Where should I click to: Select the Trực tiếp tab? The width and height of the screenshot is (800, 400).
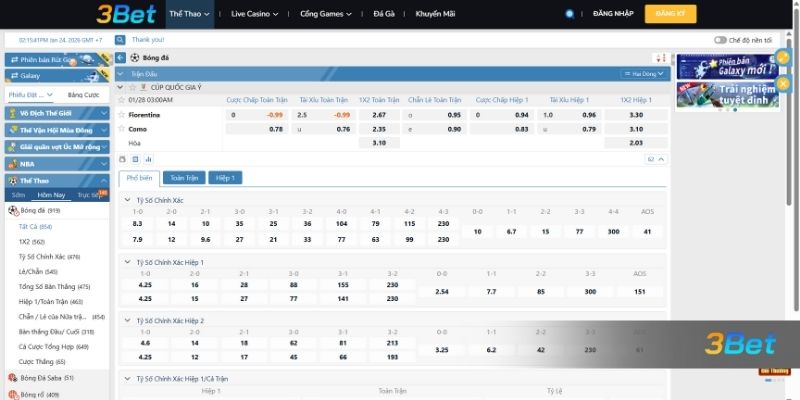coord(90,195)
